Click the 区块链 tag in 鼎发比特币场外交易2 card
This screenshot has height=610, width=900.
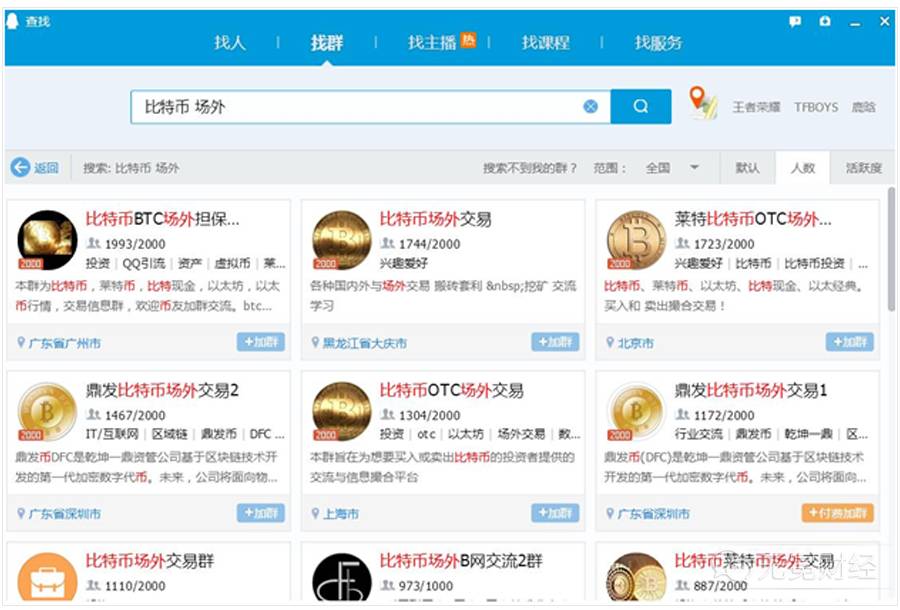click(169, 434)
